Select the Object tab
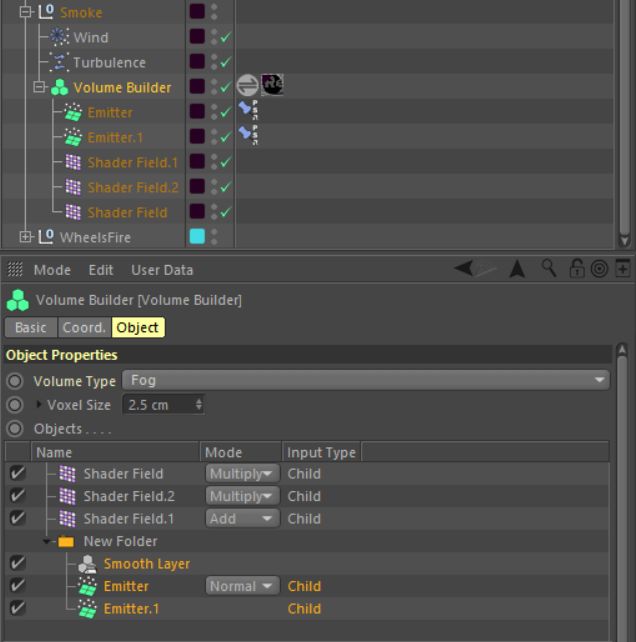 [138, 328]
